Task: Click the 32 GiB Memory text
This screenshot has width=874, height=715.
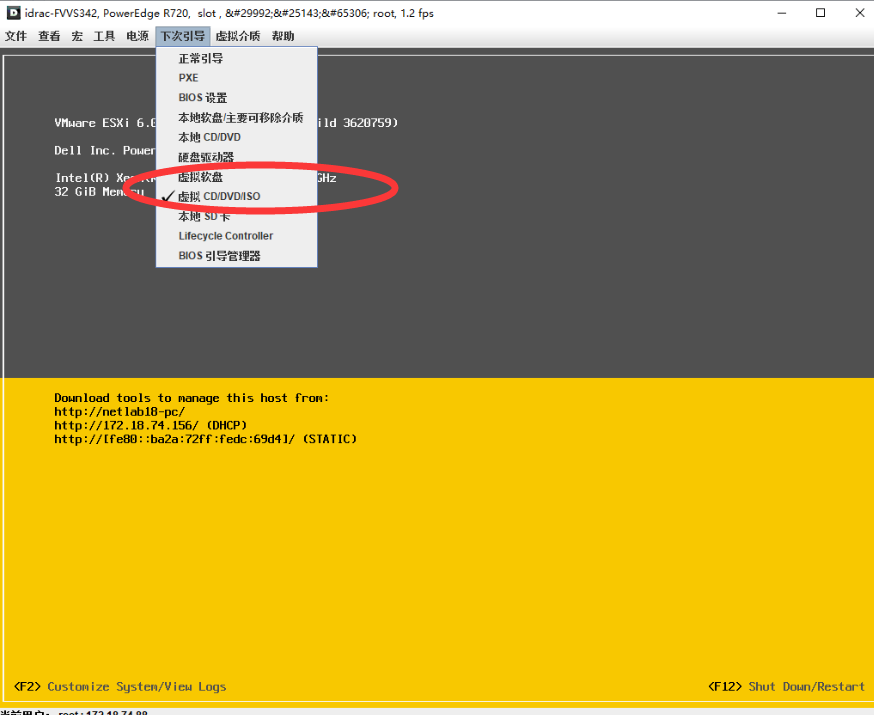Action: coord(99,192)
